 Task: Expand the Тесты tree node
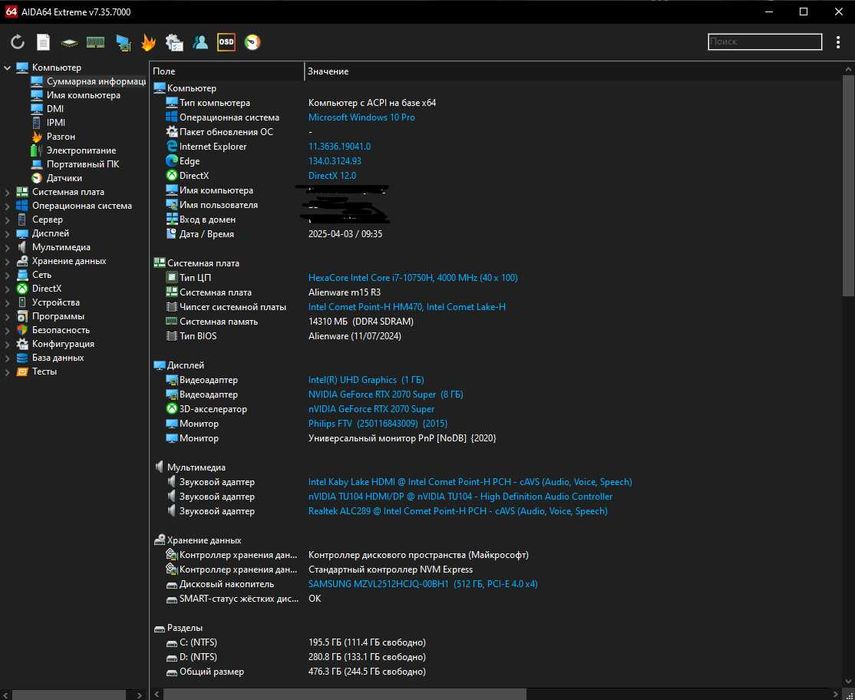(x=8, y=371)
